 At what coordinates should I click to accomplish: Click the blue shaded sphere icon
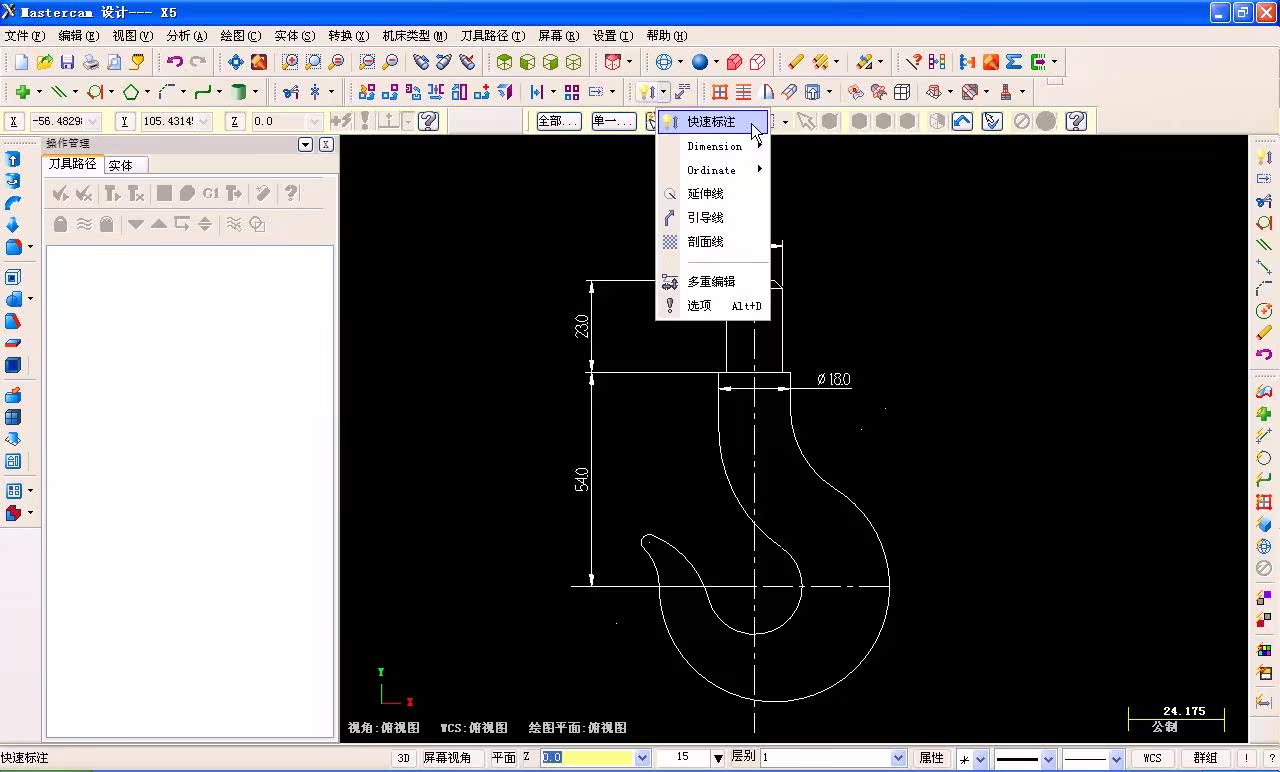pyautogui.click(x=699, y=62)
